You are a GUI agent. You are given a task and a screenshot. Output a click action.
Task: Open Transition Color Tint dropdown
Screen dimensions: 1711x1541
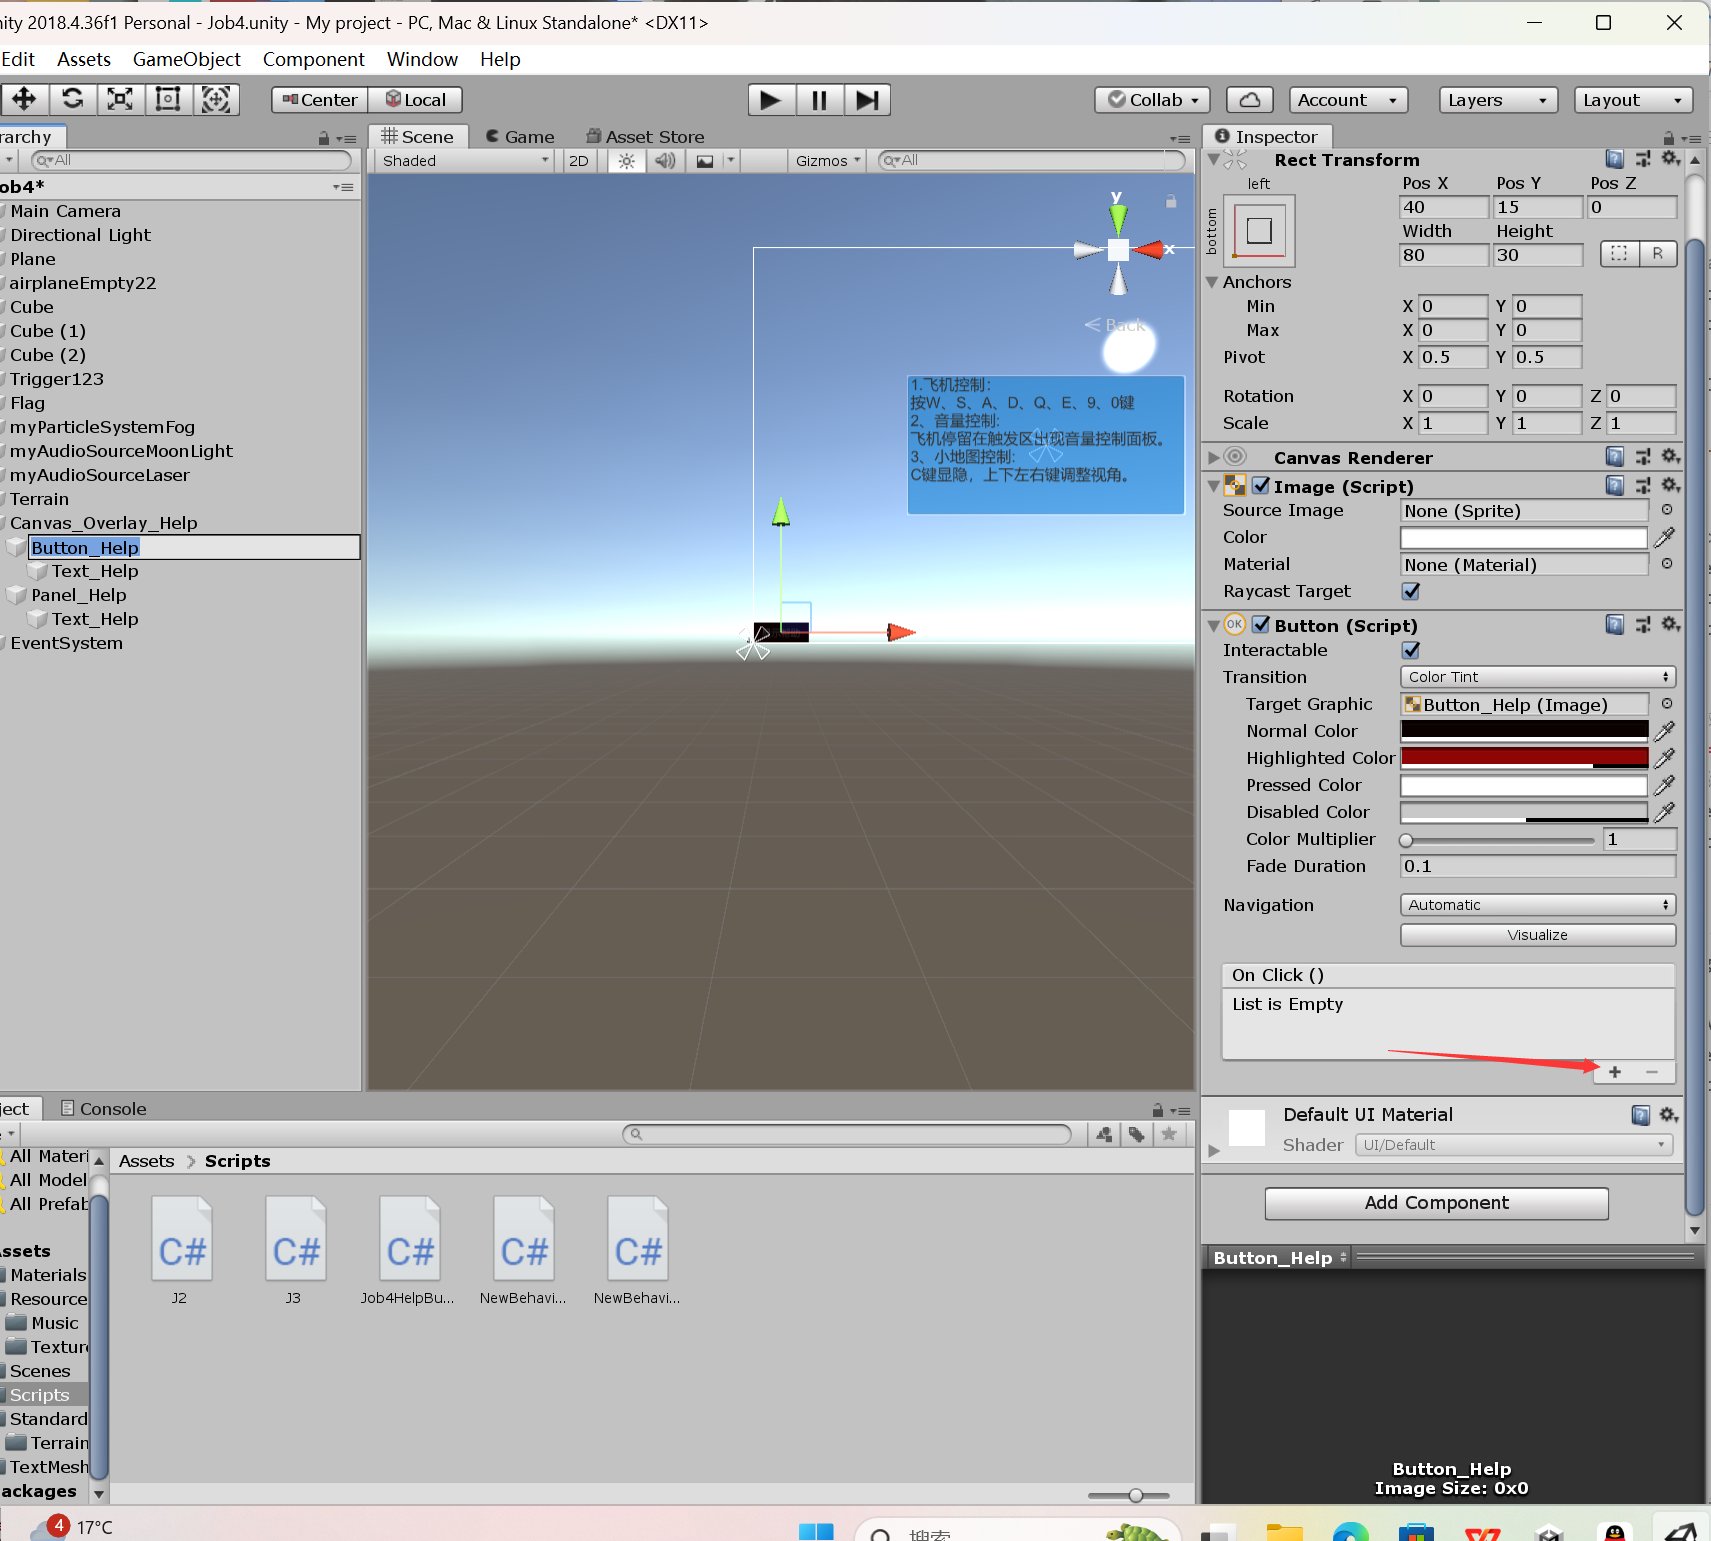click(x=1538, y=677)
